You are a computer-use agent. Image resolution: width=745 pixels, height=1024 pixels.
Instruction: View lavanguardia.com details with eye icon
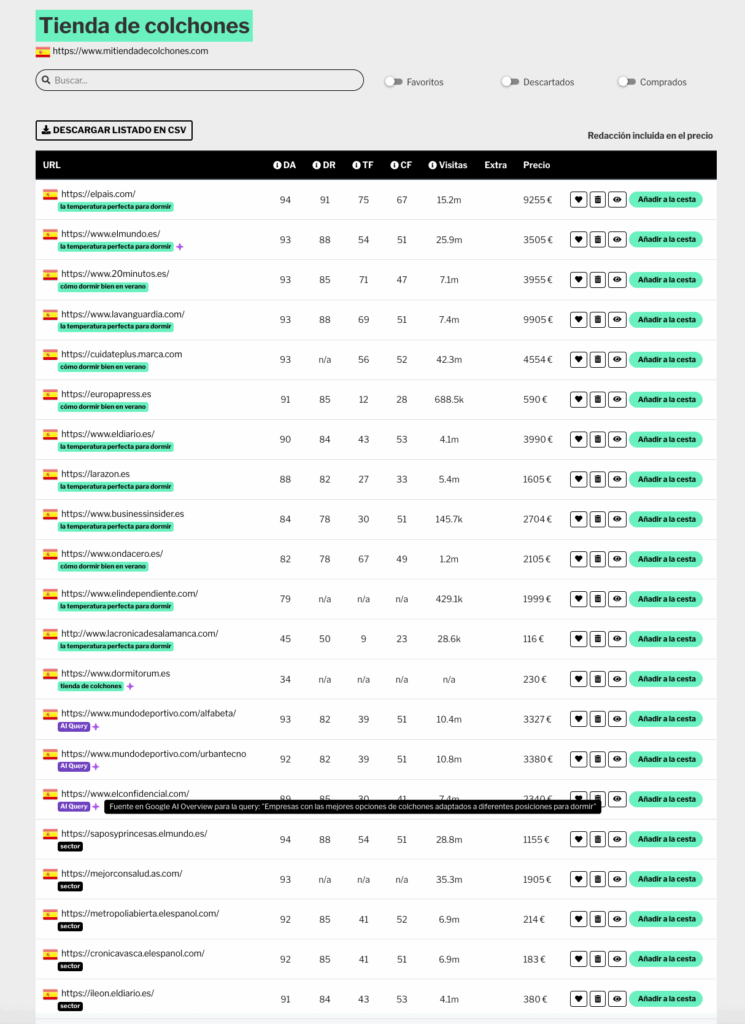click(x=617, y=319)
